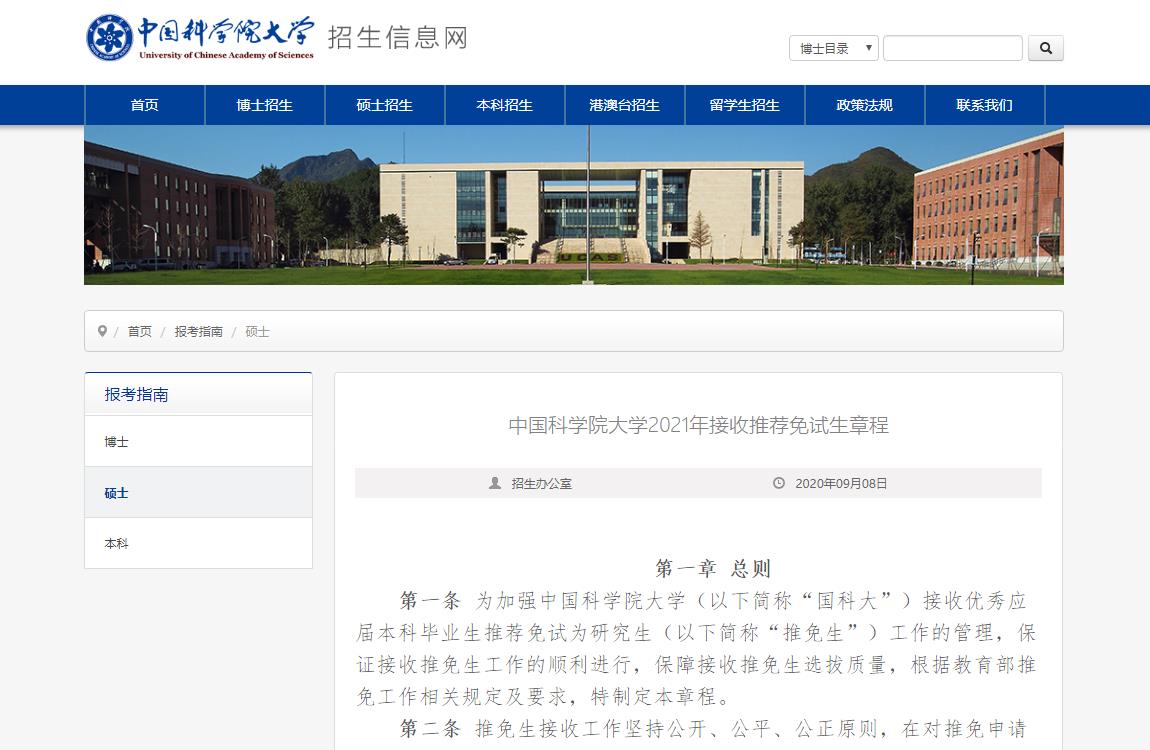Click the campus banner image
1150x750 pixels.
coord(574,205)
